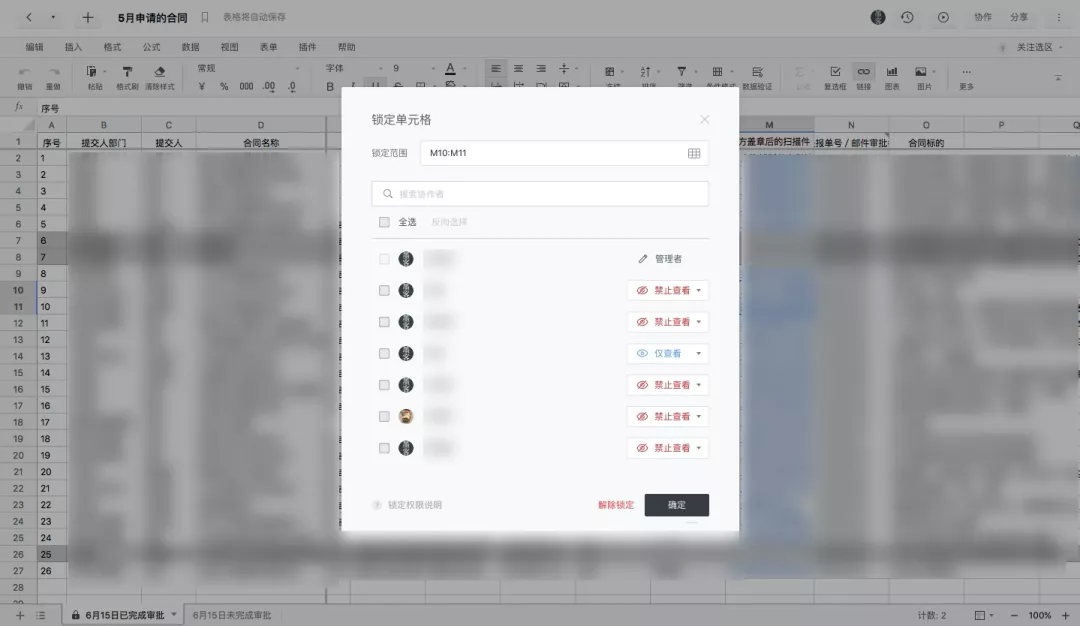Open the font color swatch picker
1080x626 pixels.
pos(450,68)
